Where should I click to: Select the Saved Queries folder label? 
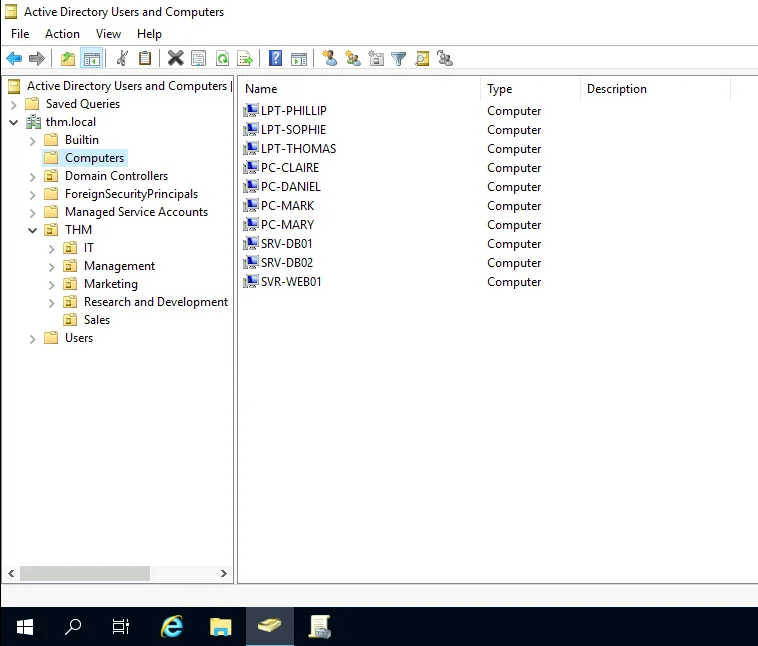pyautogui.click(x=83, y=103)
